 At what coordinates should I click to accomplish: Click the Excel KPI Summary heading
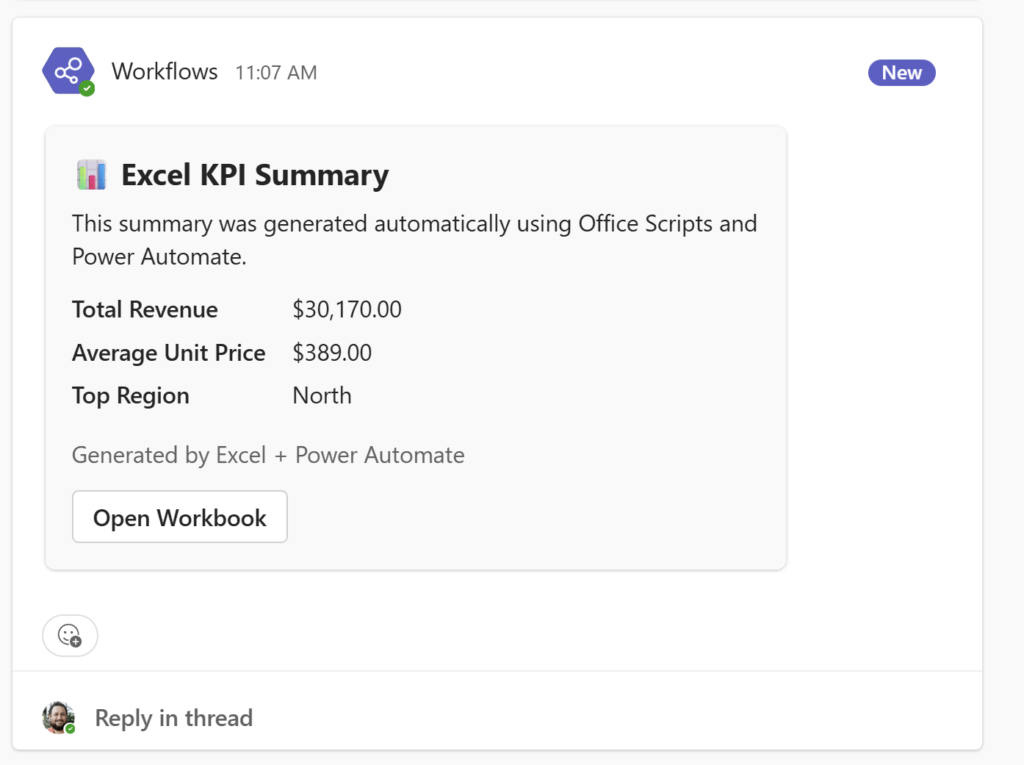254,175
